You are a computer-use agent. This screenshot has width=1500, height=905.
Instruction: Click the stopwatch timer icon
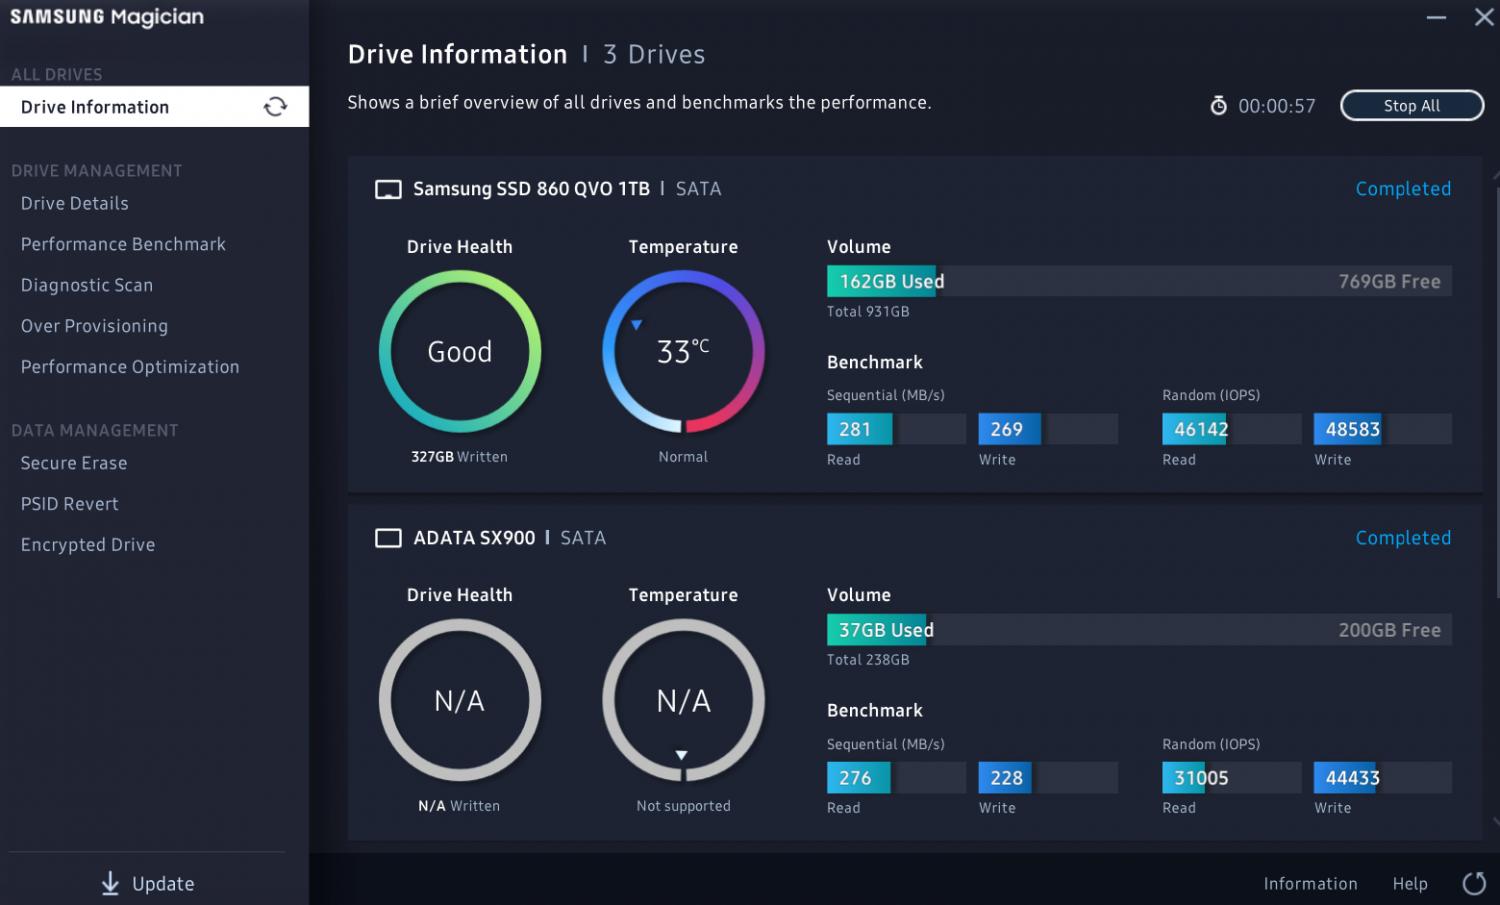point(1218,105)
